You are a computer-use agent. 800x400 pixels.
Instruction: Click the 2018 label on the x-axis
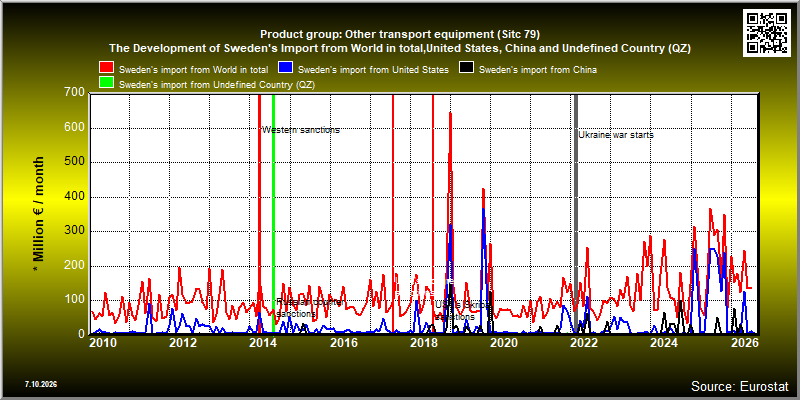pos(423,342)
